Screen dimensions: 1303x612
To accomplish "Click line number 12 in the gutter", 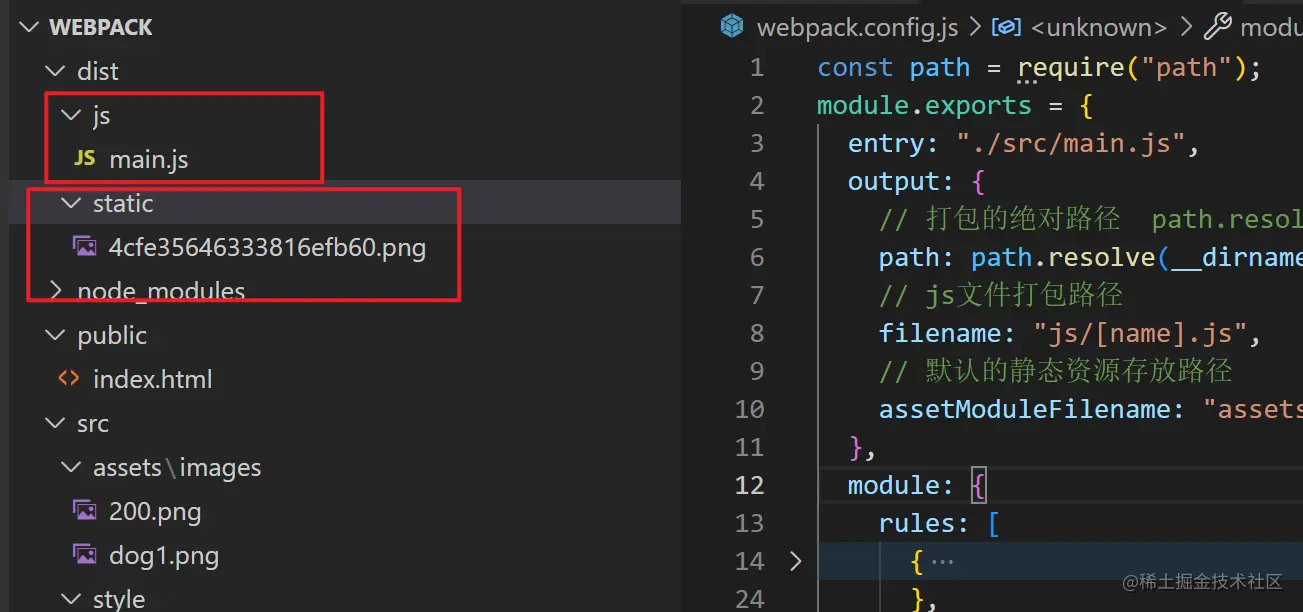I will pos(750,485).
